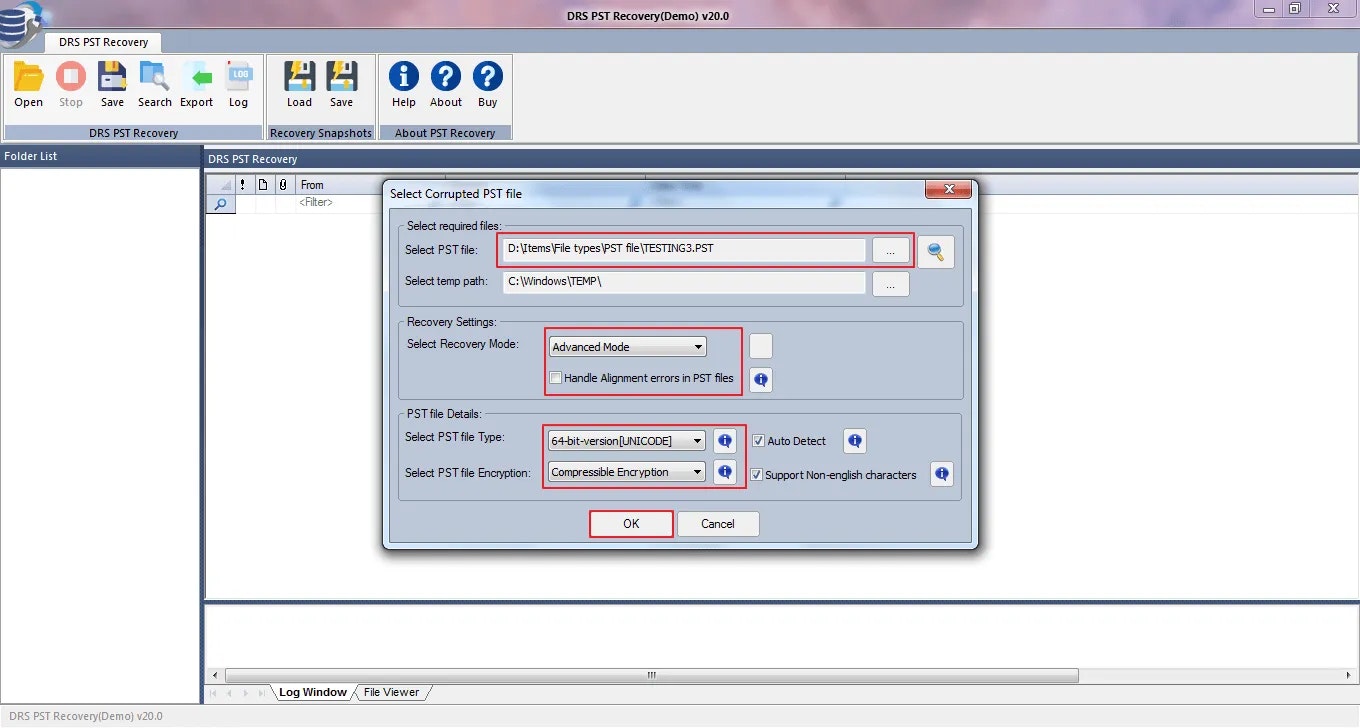Toggle Support Non-english characters checkbox
Screen dimensions: 1360x728
pos(757,475)
